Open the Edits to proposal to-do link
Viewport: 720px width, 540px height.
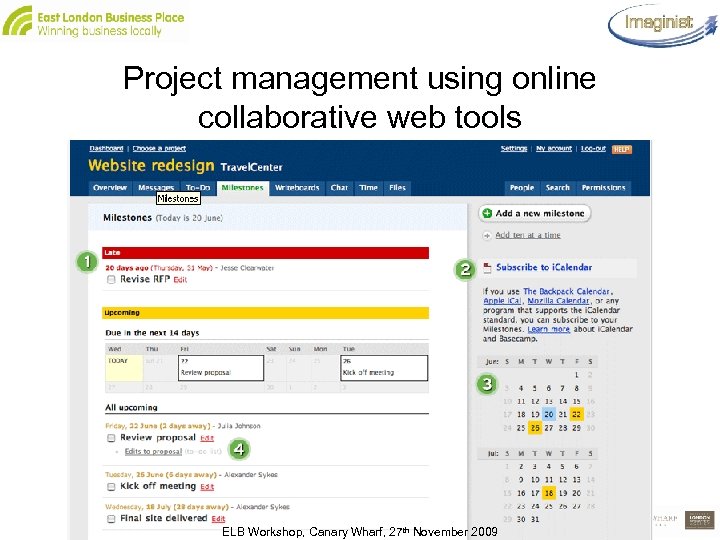(153, 451)
